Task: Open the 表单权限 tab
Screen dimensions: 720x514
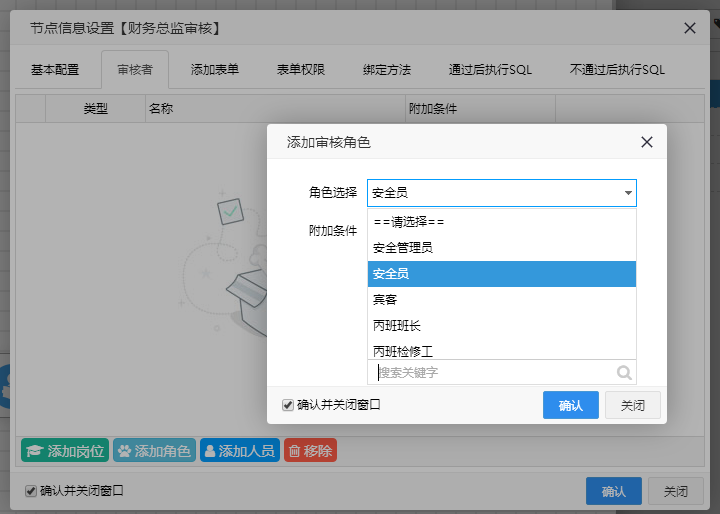Action: (301, 70)
